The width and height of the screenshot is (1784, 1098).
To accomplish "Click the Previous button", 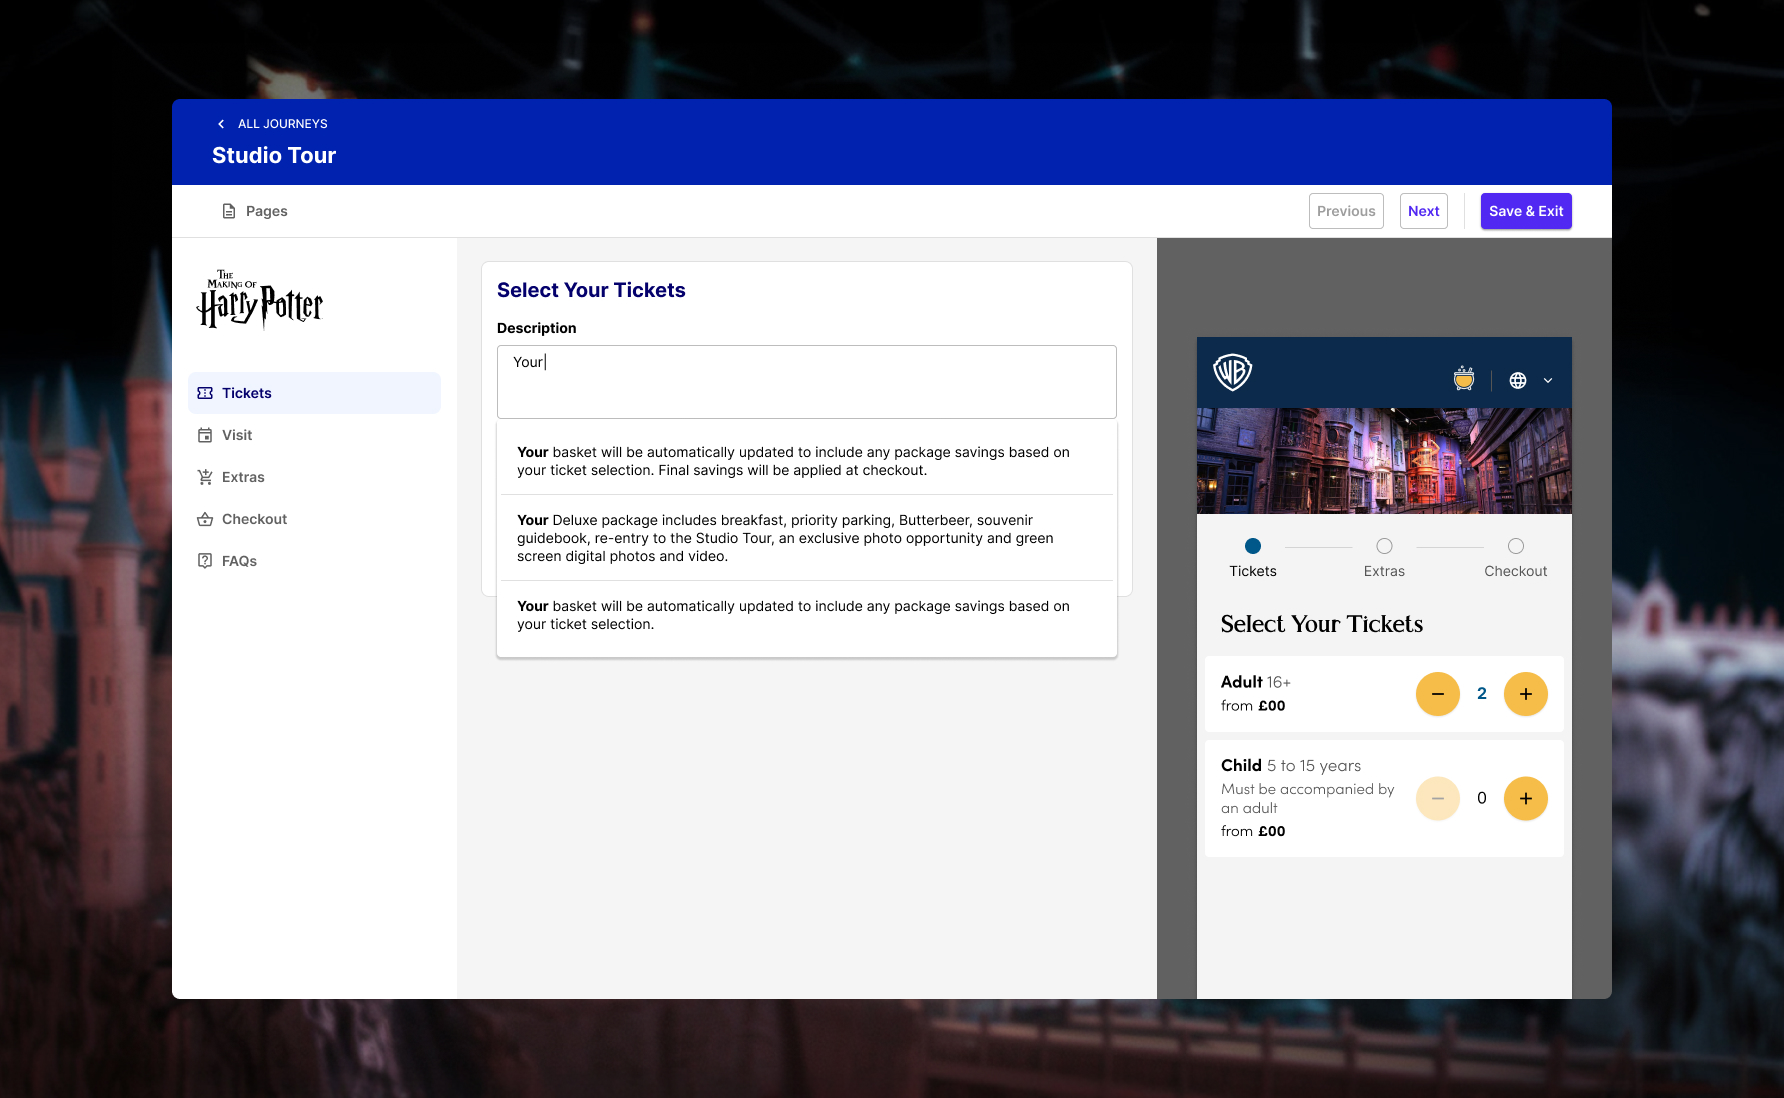I will tap(1346, 211).
